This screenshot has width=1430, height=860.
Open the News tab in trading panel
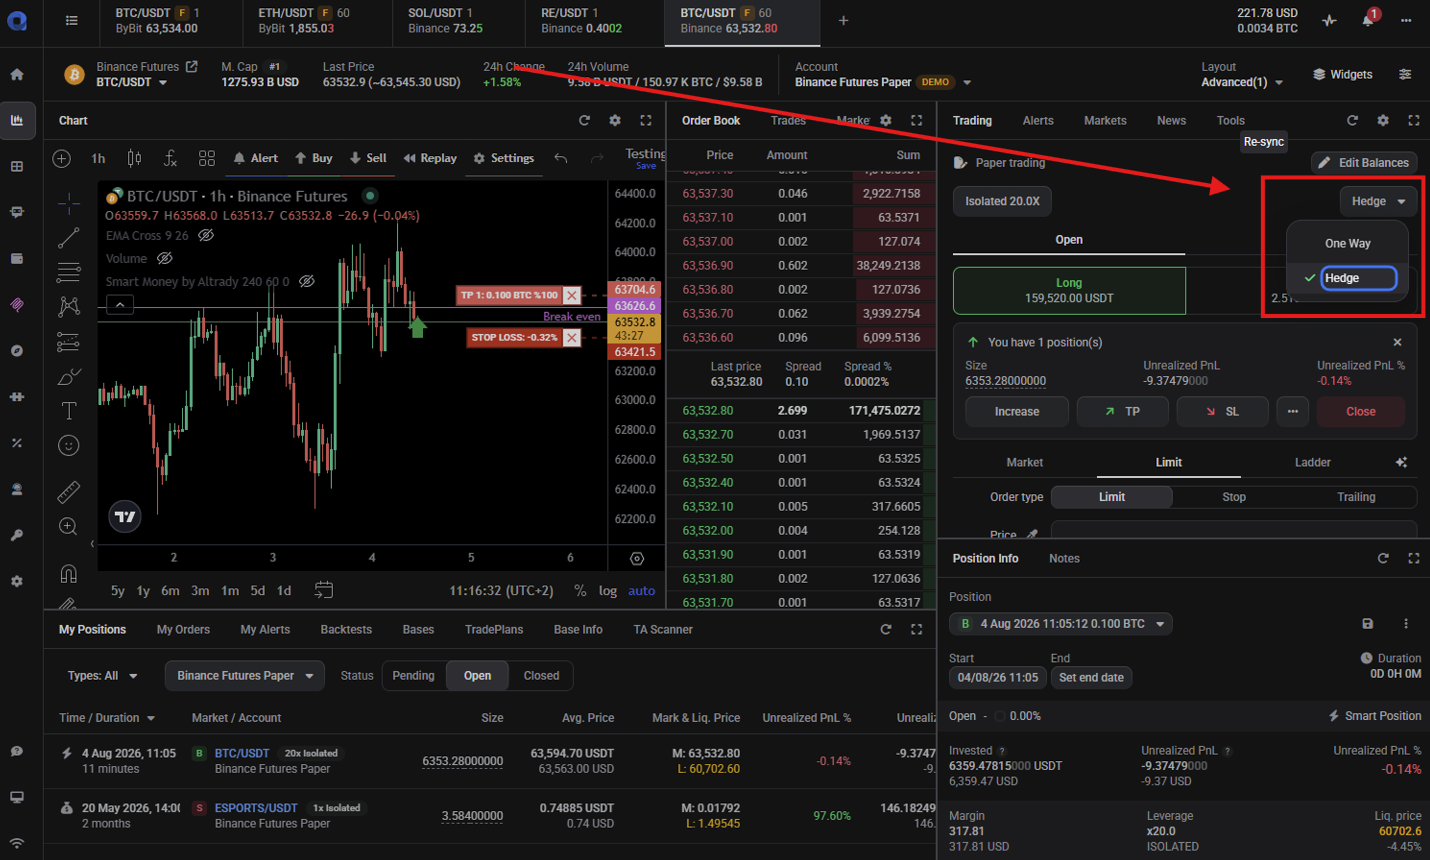1171,121
